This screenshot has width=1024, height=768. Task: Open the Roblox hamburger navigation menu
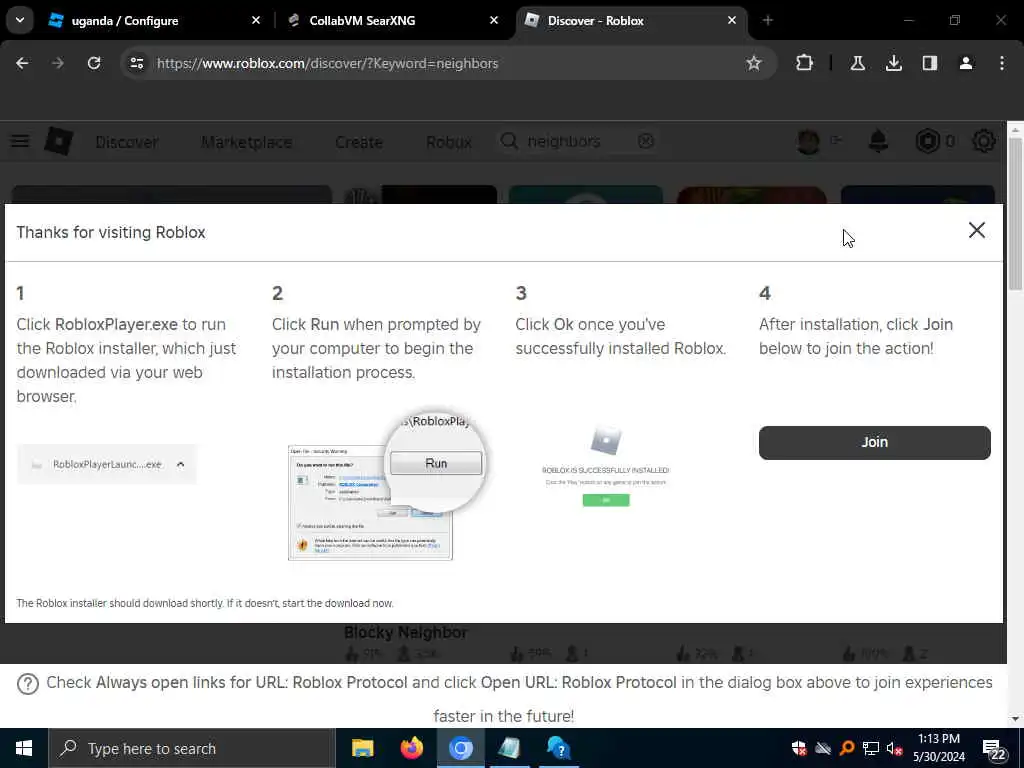(20, 141)
